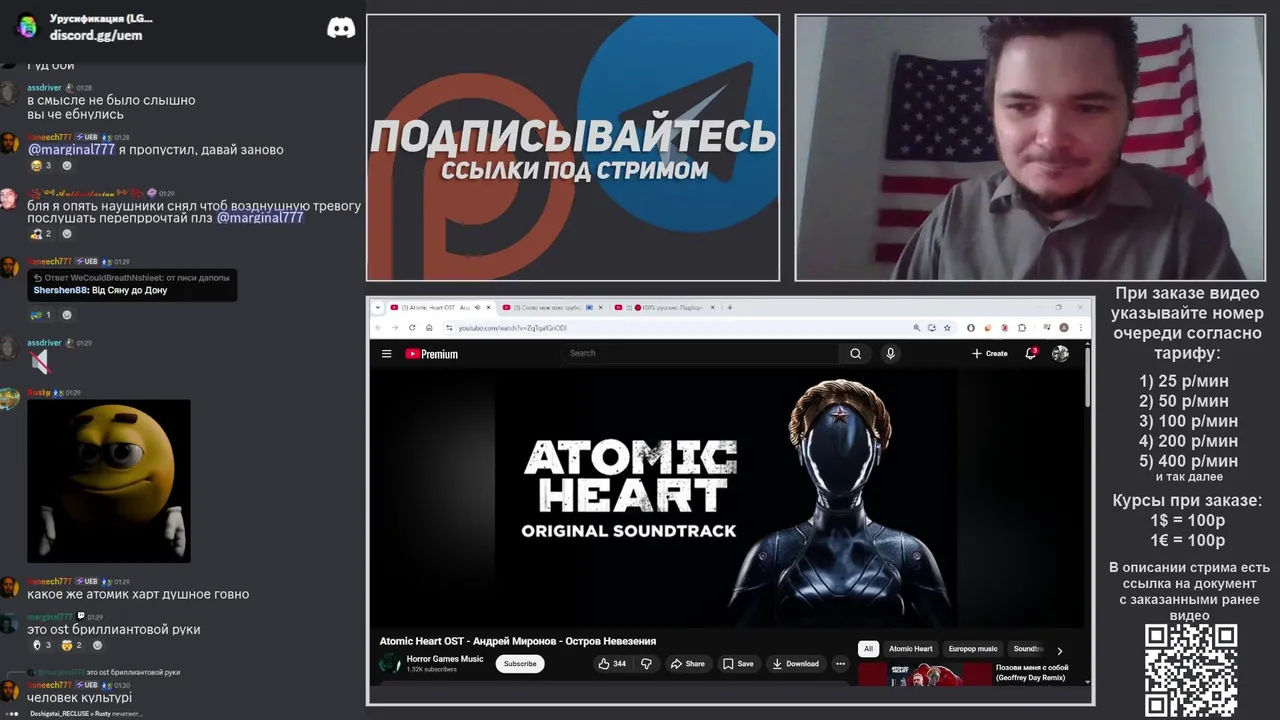Click the browser back arrow
This screenshot has height=720, width=1280.
[378, 327]
